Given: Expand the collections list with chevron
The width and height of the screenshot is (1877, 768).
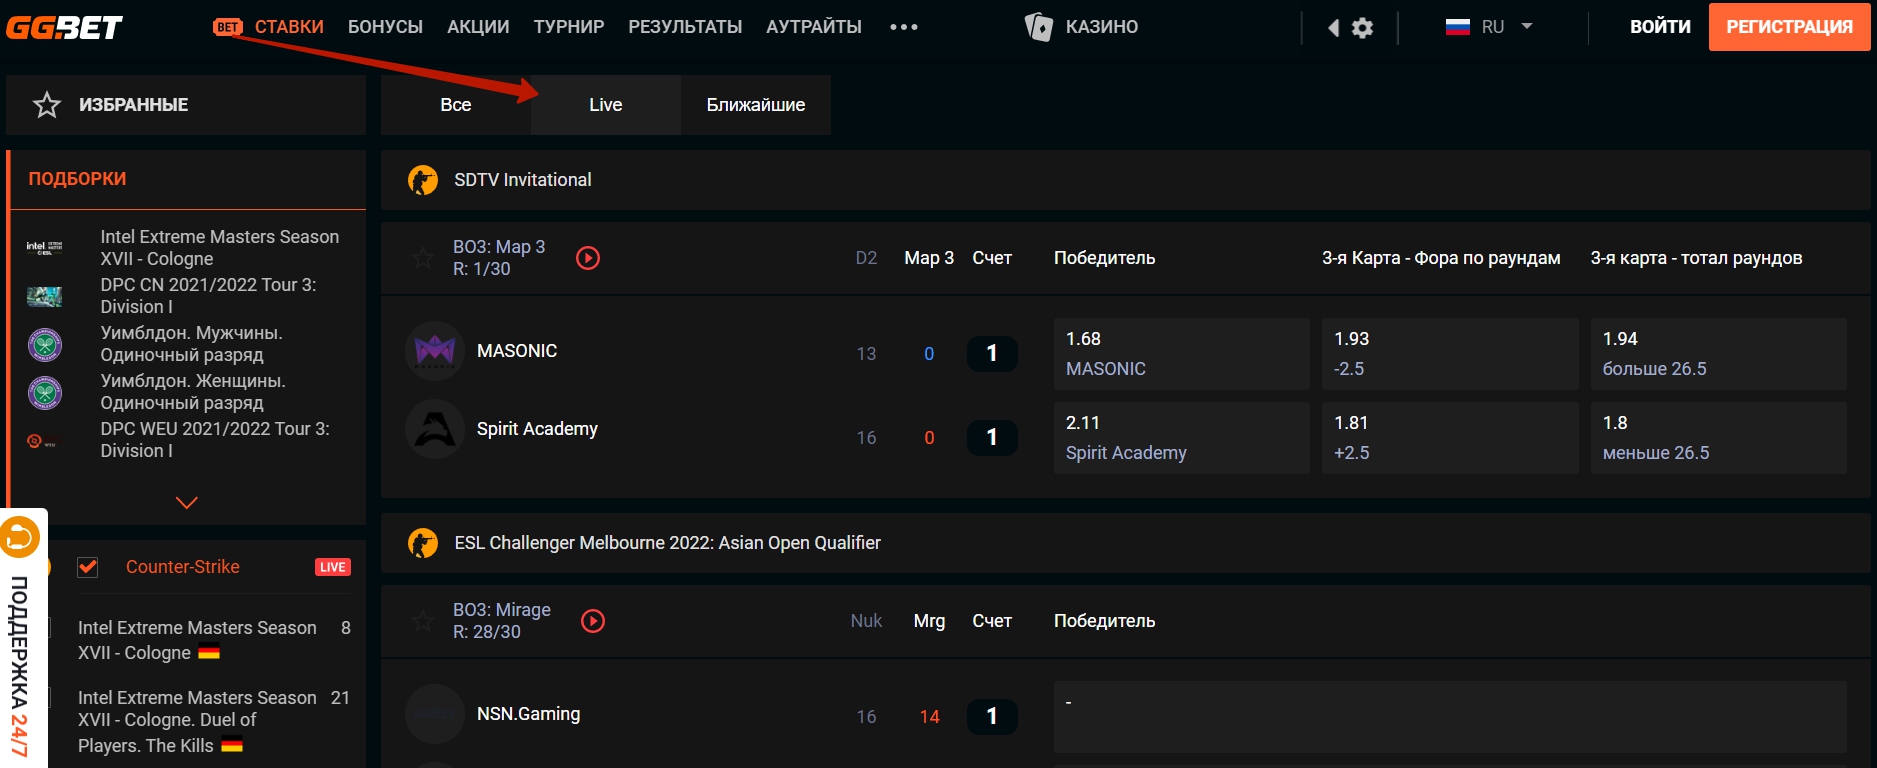Looking at the screenshot, I should [x=187, y=502].
